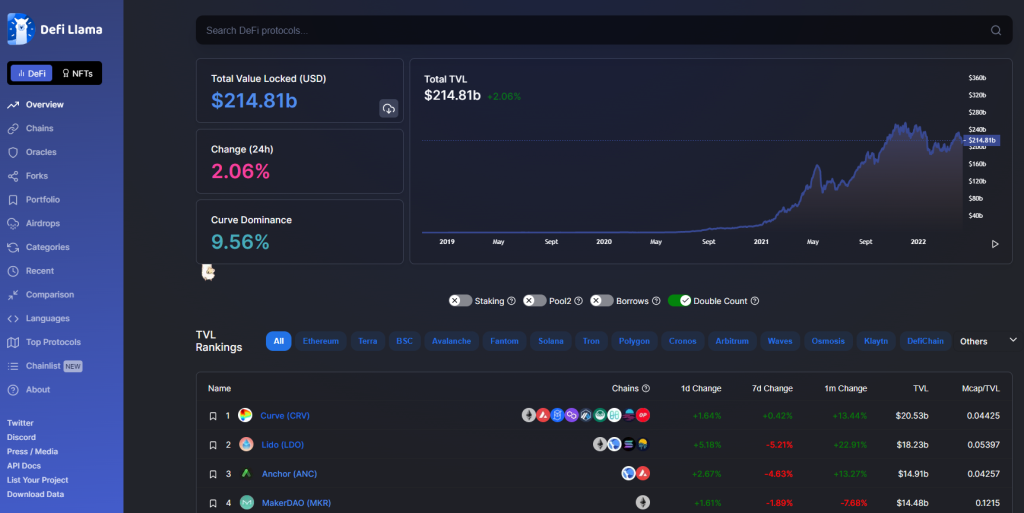The image size is (1024, 513).
Task: Filter rankings by Fantom
Action: point(504,341)
